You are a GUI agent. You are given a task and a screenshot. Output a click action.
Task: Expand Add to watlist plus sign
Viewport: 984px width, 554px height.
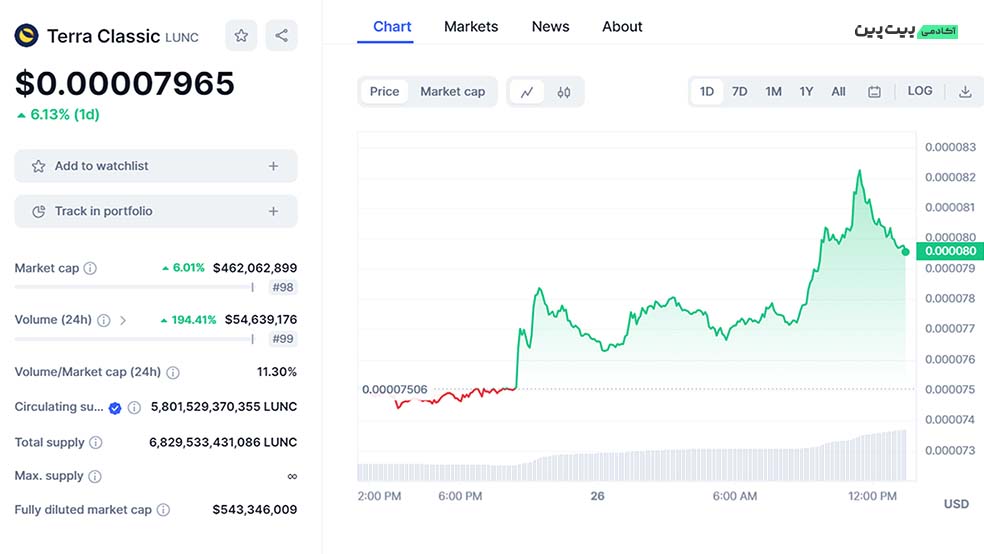(x=273, y=166)
